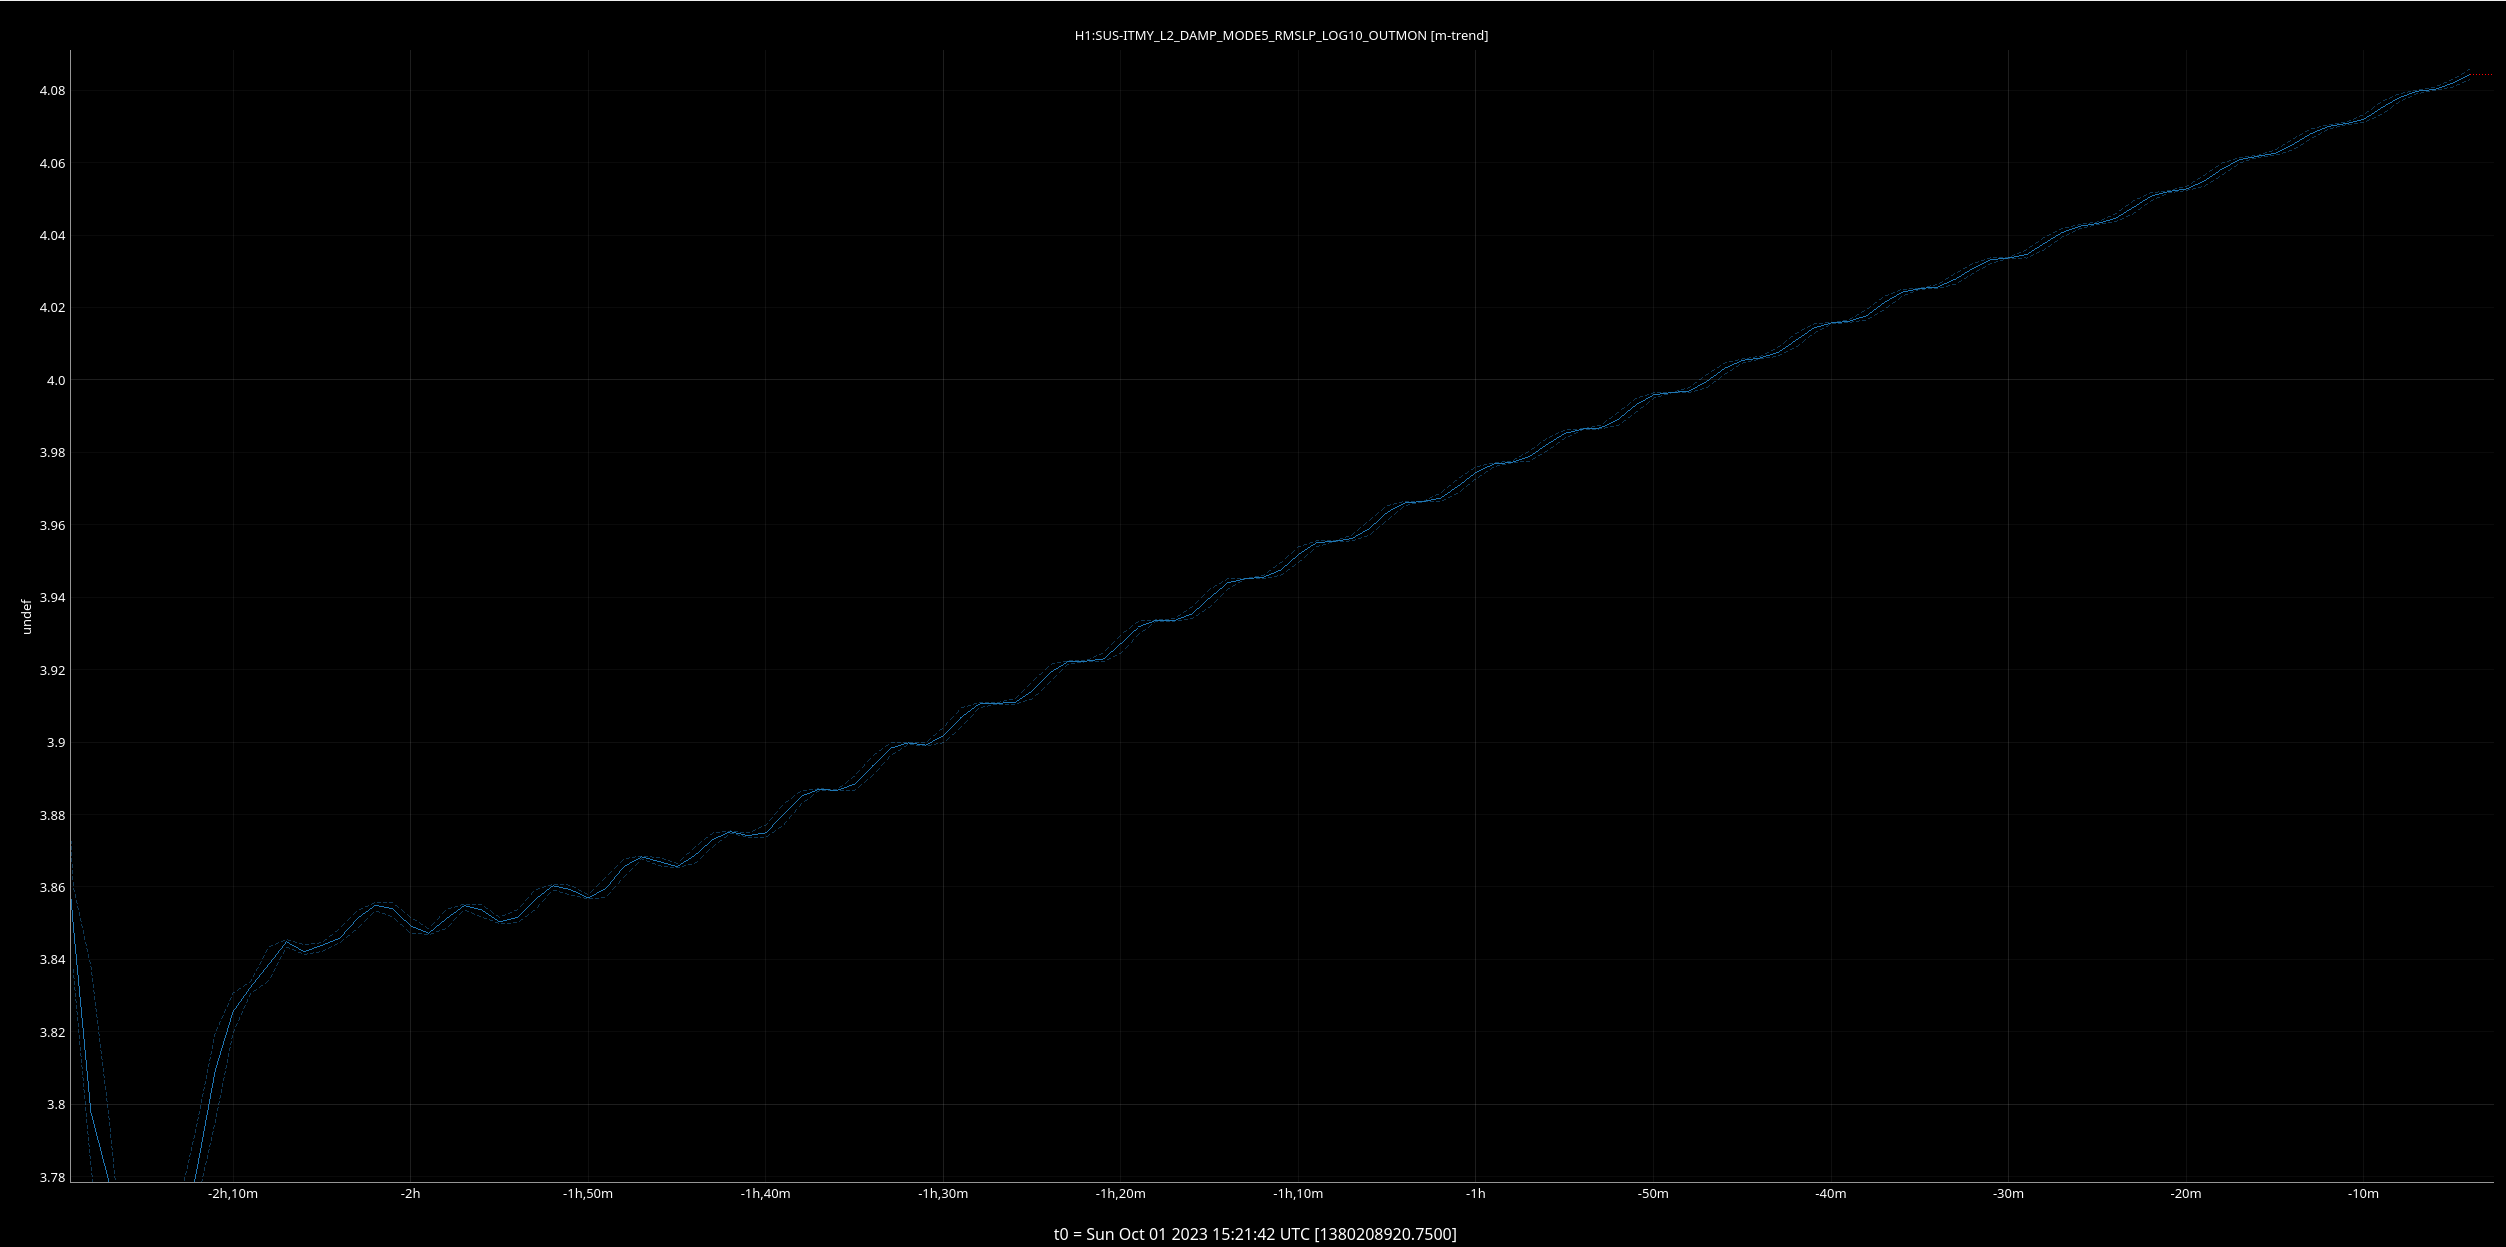Click y-axis tick label 3.98

coord(52,453)
